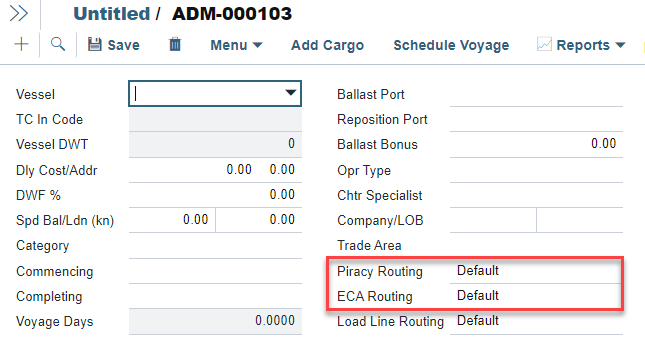This screenshot has height=364, width=645.
Task: Expand the sidebar with double chevron icon
Action: (19, 13)
